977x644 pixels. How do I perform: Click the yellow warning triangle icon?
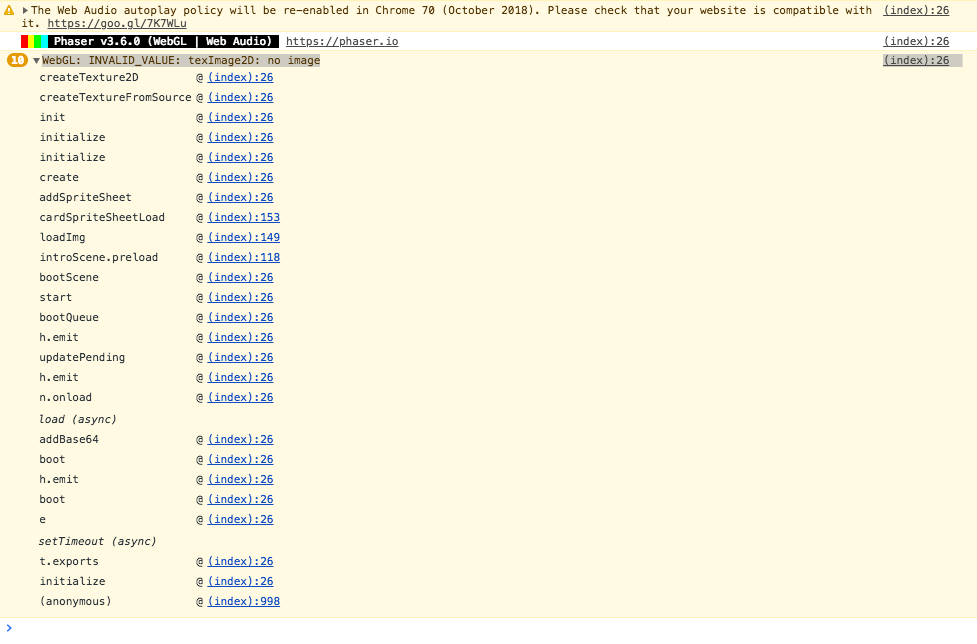(x=10, y=9)
